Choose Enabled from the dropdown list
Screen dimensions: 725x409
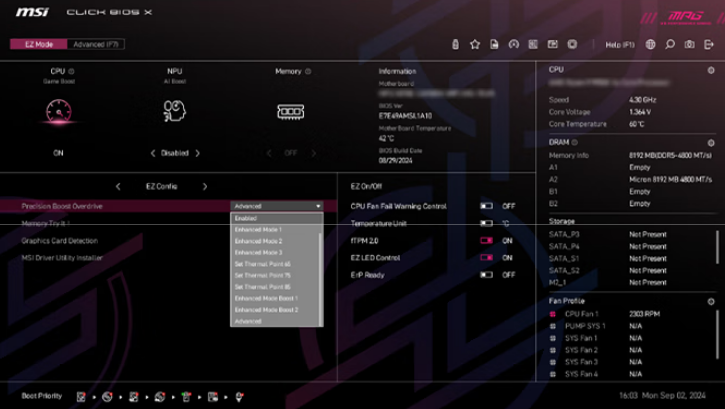(275, 218)
